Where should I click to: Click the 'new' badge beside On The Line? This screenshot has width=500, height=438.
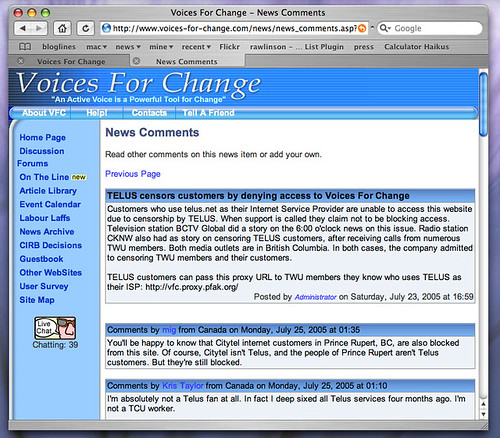pyautogui.click(x=79, y=177)
